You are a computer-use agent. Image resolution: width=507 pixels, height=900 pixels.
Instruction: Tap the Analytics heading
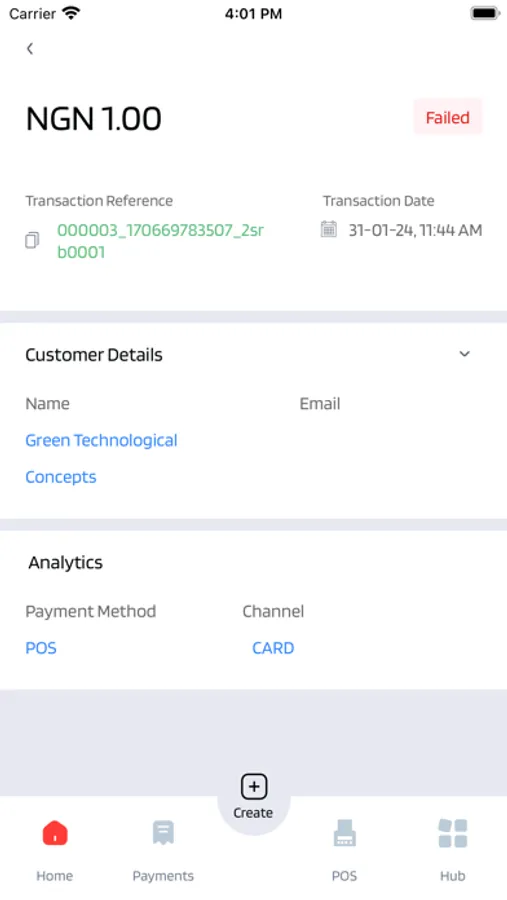(65, 562)
